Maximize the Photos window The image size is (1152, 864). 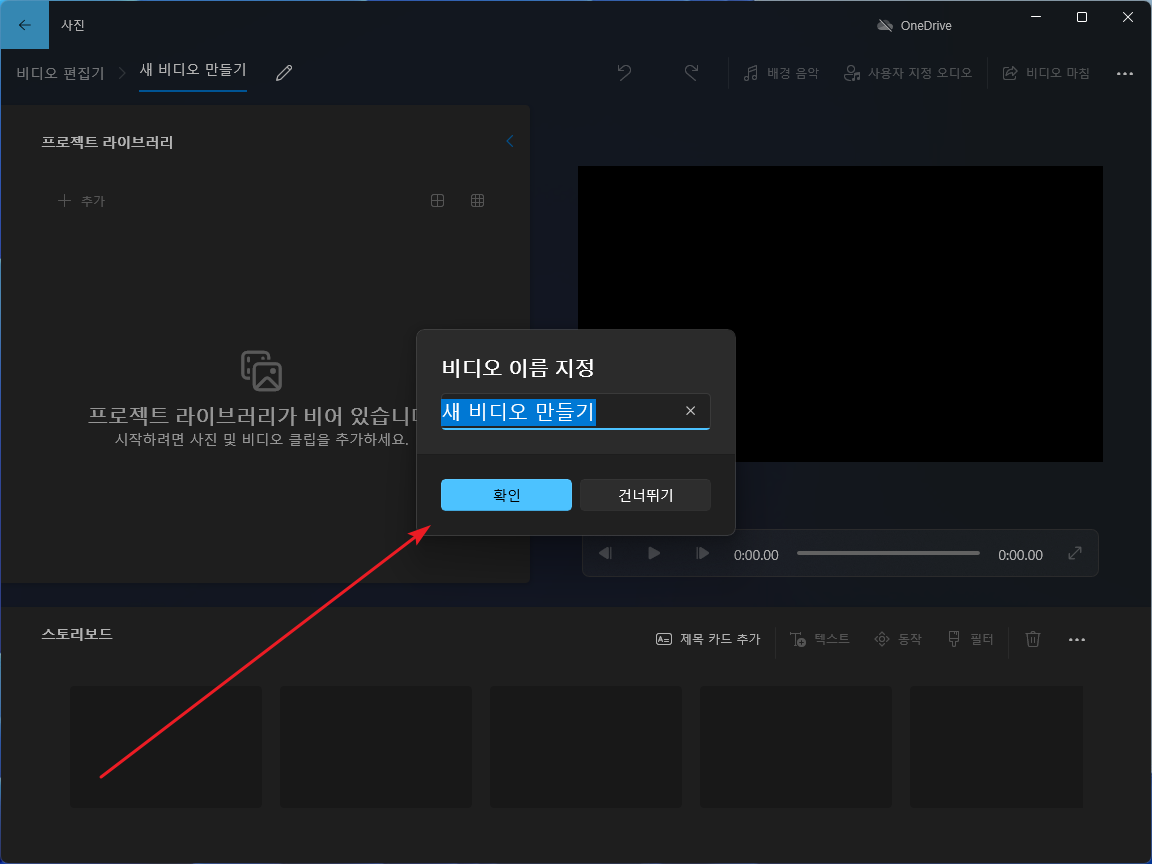click(1081, 17)
